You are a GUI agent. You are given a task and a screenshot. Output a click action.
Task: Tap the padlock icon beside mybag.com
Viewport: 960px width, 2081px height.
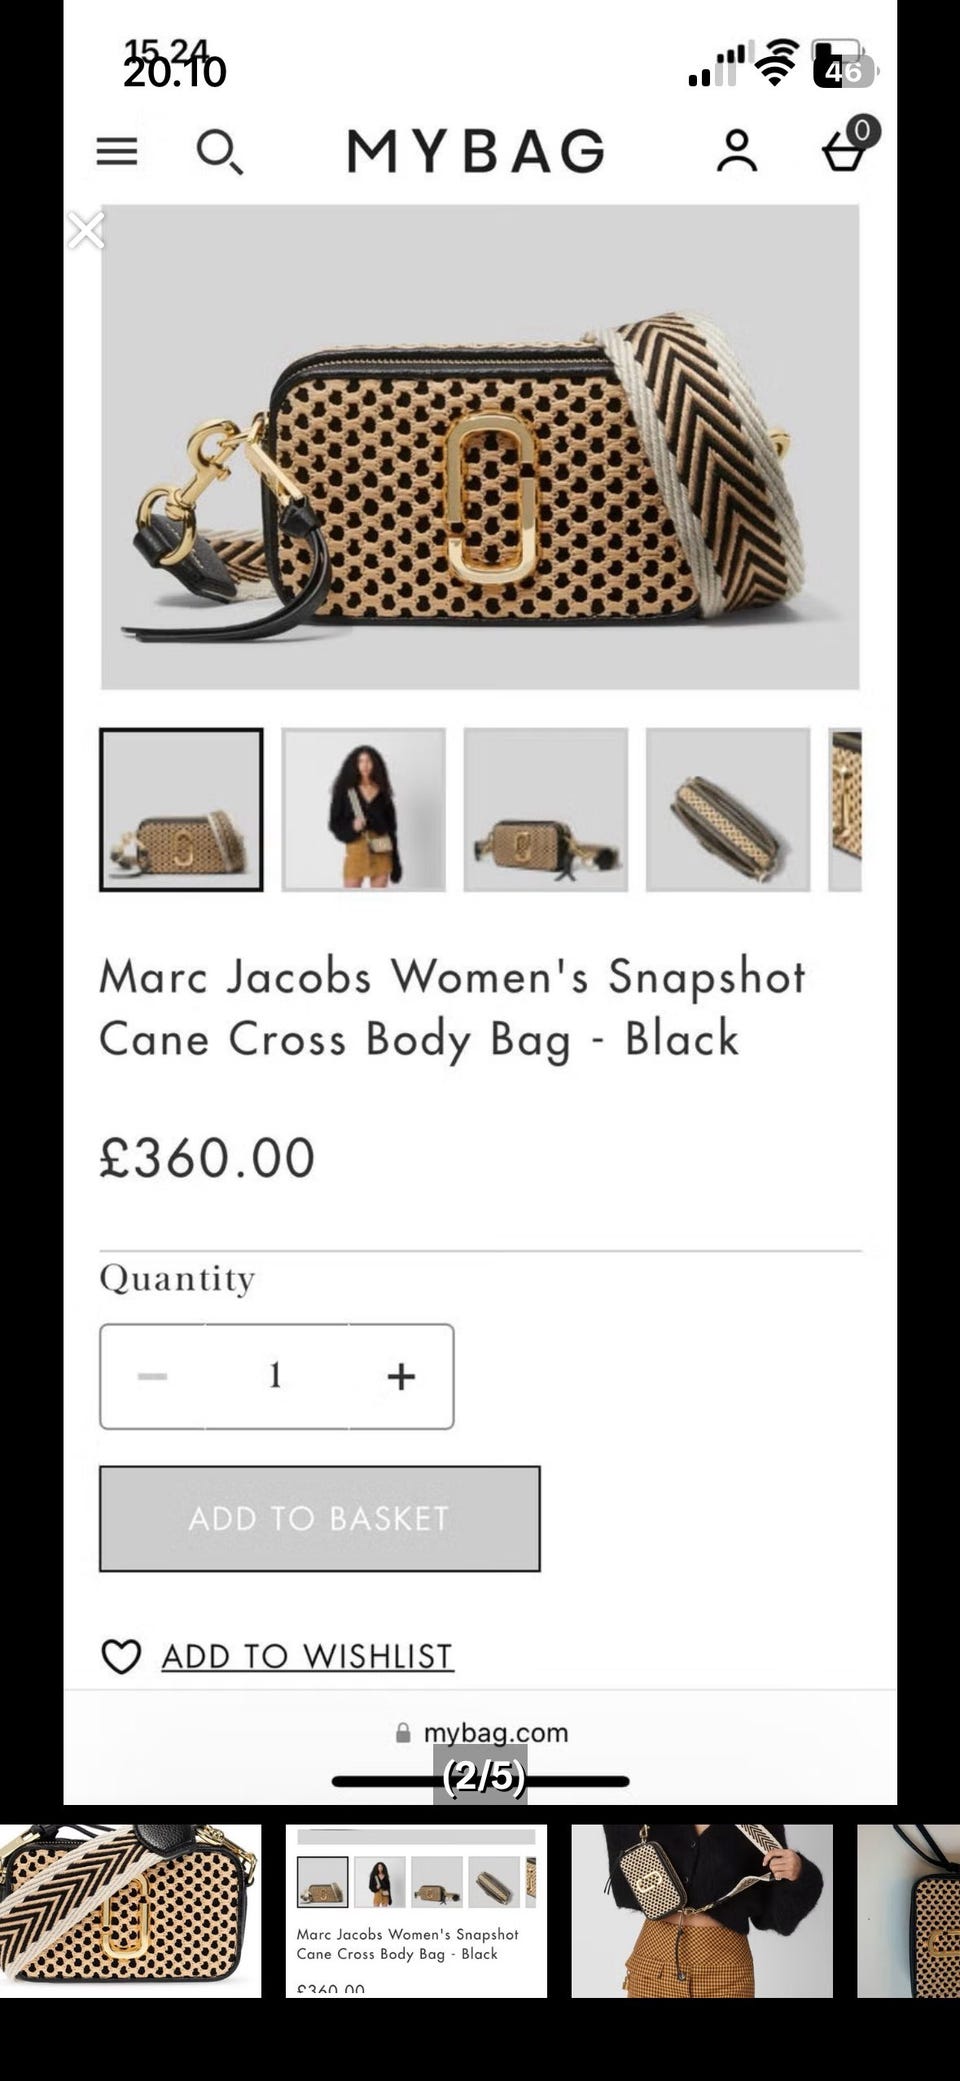point(403,1733)
